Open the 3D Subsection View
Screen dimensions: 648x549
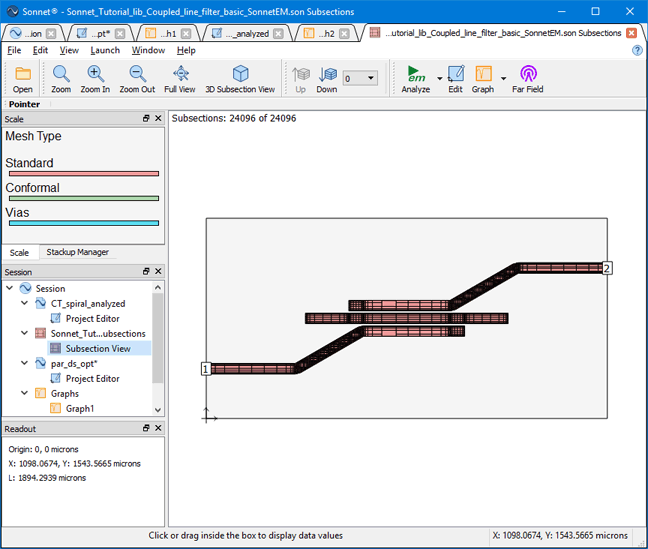pos(240,79)
